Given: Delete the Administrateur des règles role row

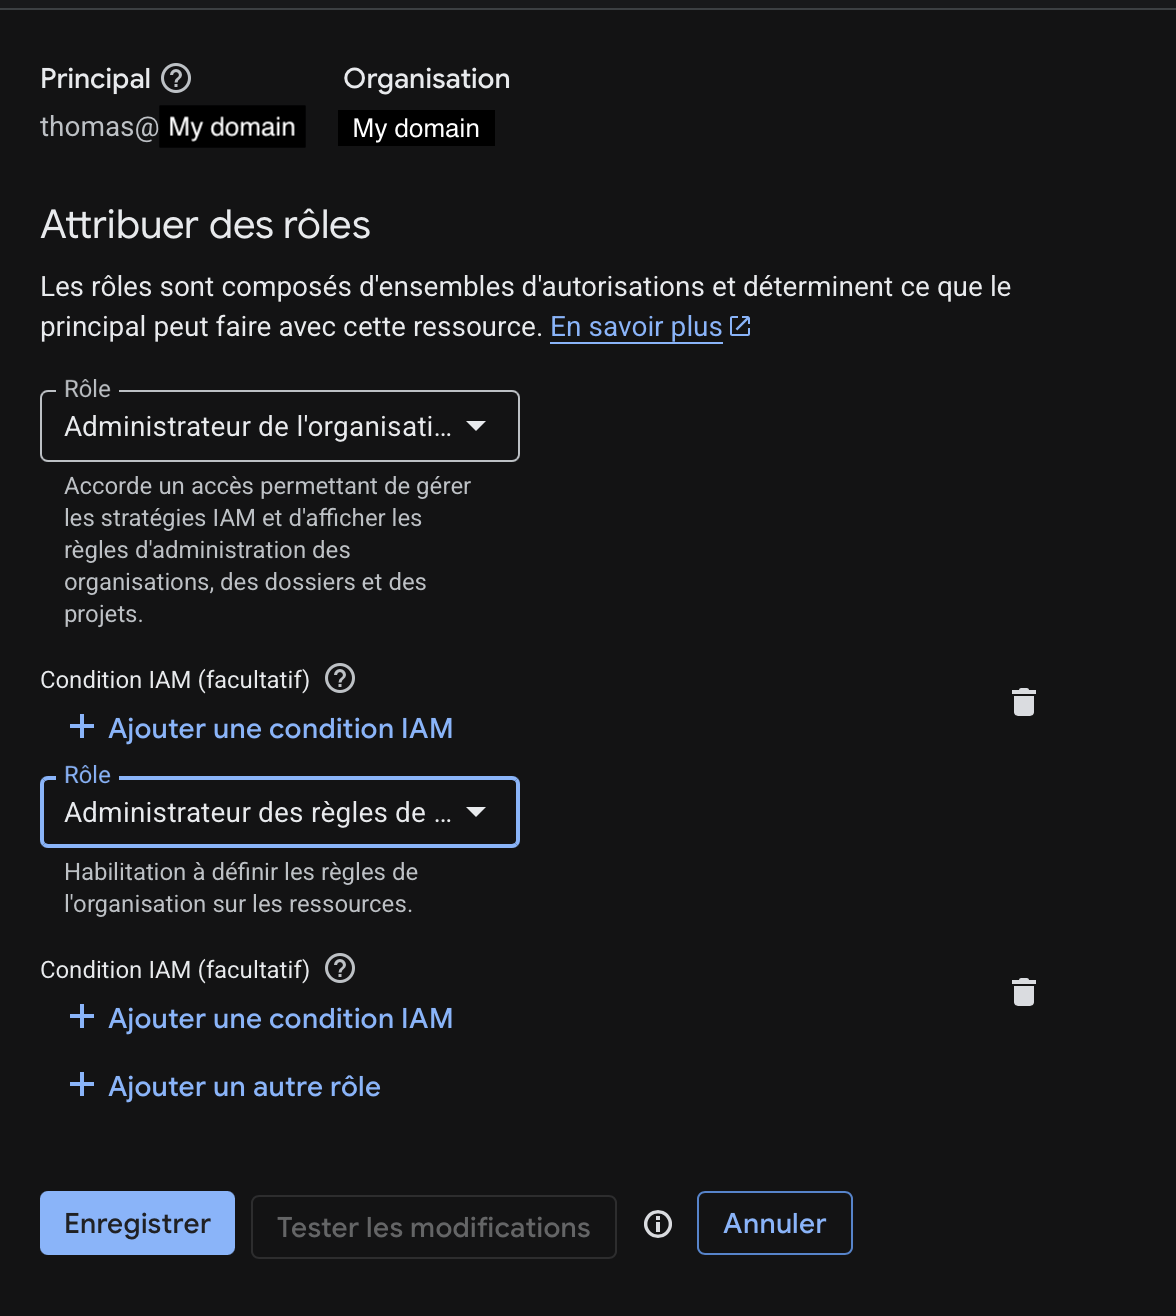Looking at the screenshot, I should [1023, 992].
